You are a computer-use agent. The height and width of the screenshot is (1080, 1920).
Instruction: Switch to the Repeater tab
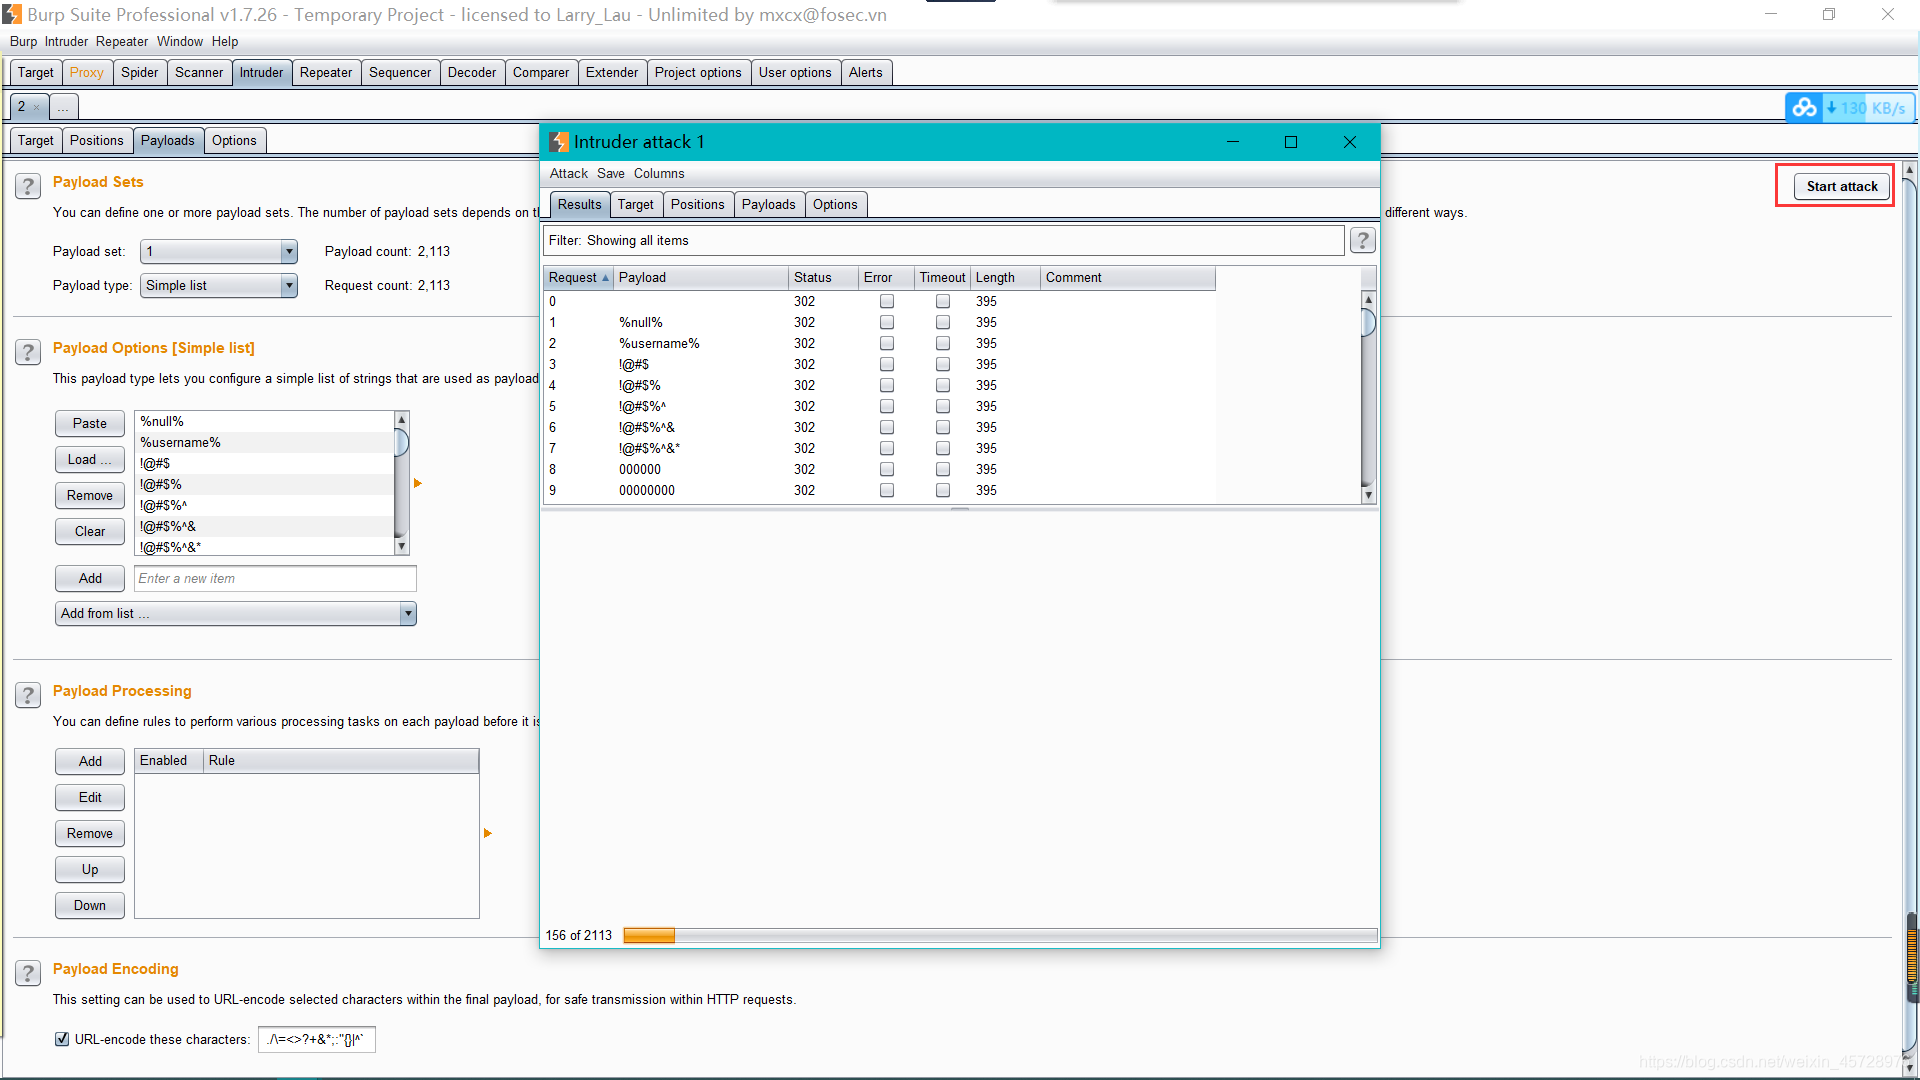pos(326,72)
